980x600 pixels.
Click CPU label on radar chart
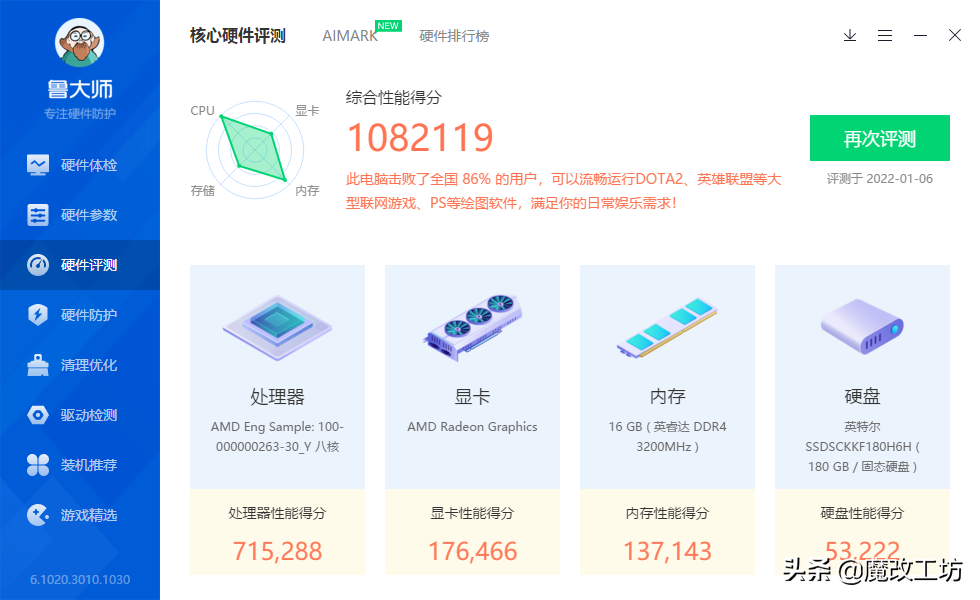point(202,111)
